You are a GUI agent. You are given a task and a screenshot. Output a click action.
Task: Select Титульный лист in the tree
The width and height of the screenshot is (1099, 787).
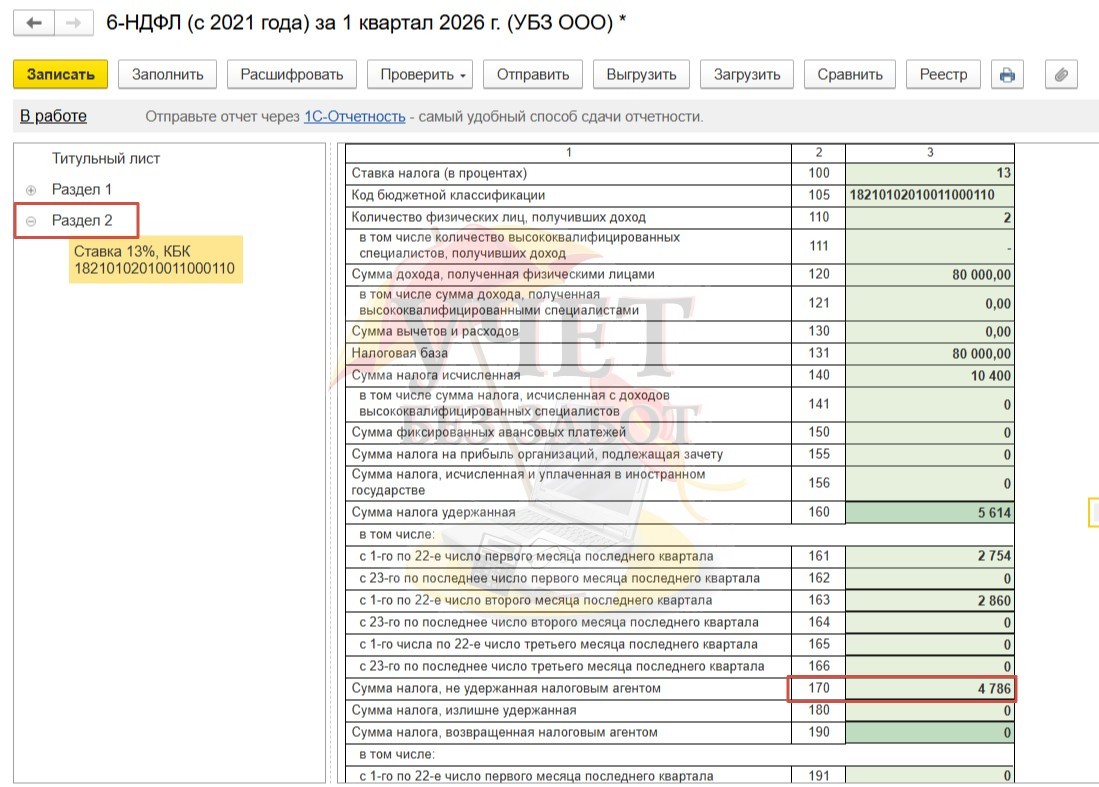(106, 158)
